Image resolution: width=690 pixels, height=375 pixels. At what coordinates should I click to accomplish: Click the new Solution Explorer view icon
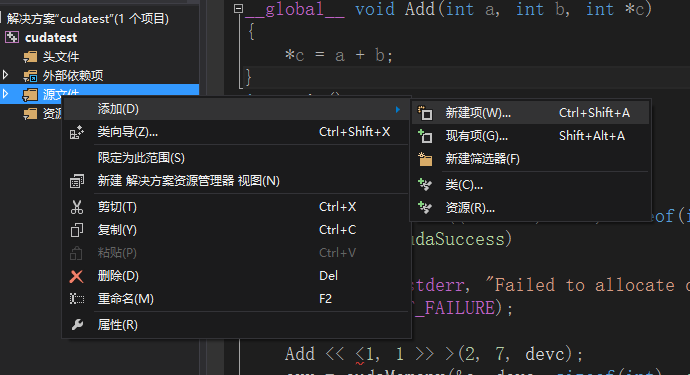click(x=77, y=181)
